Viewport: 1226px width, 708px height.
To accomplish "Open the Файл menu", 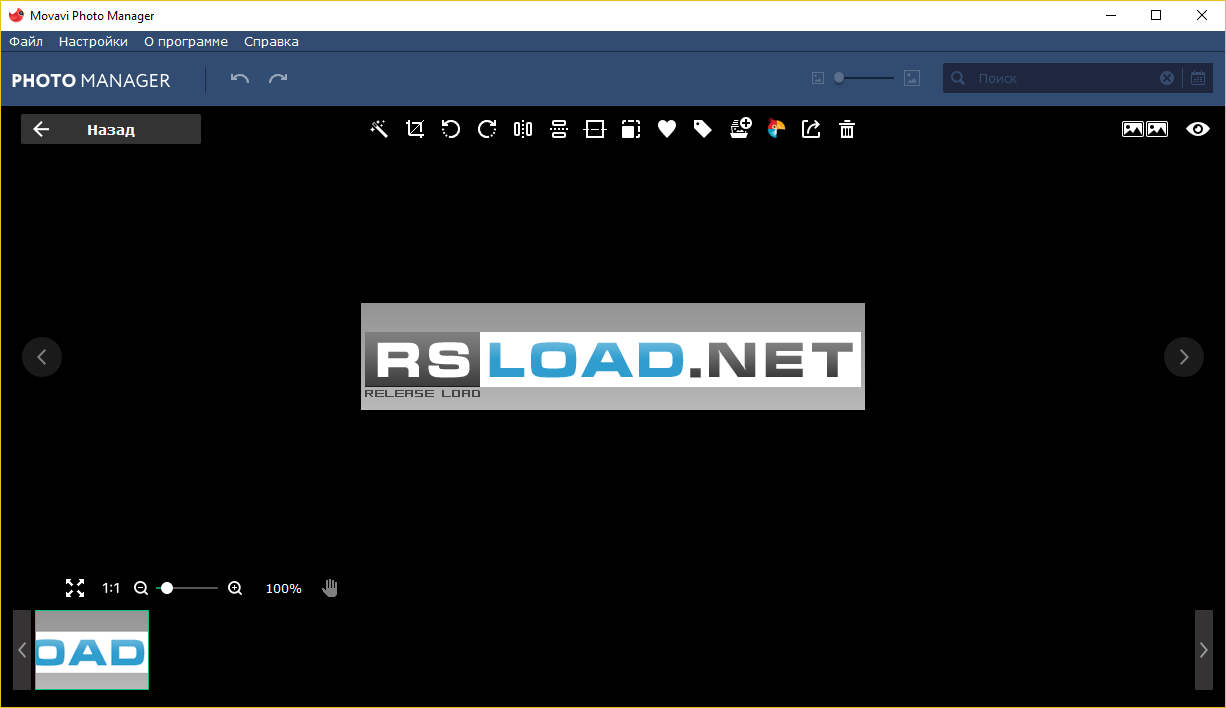I will coord(26,41).
